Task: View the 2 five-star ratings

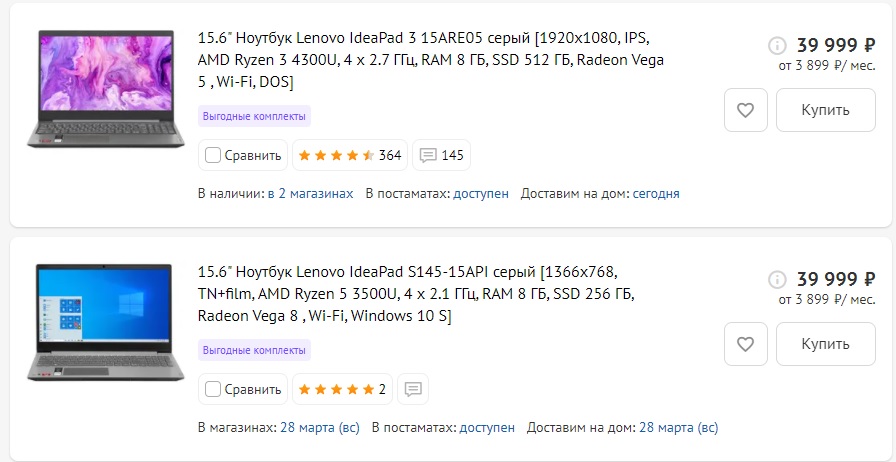Action: click(342, 389)
